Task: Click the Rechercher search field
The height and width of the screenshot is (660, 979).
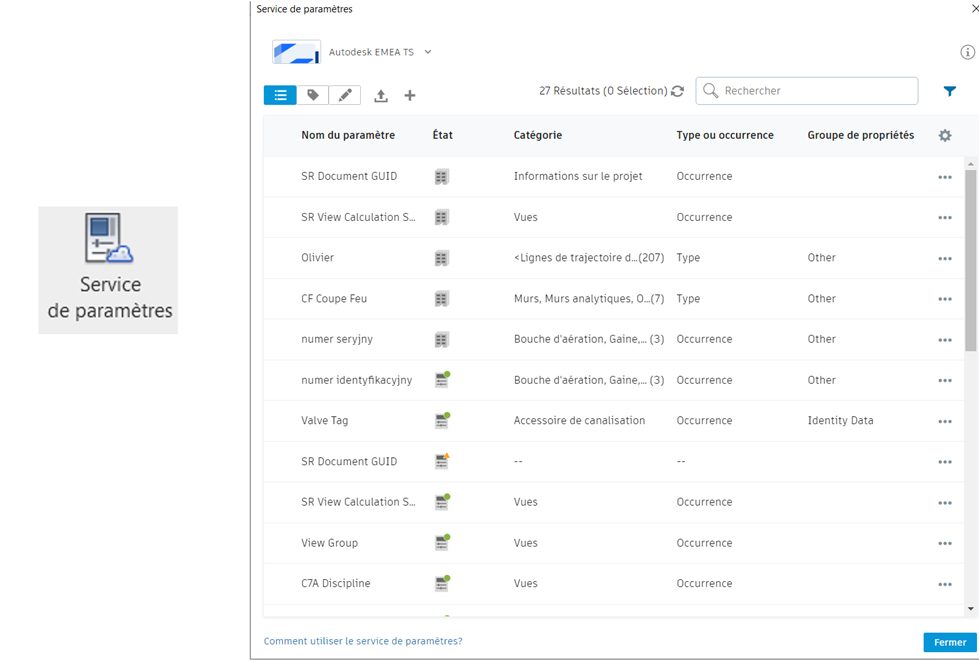Action: (807, 91)
